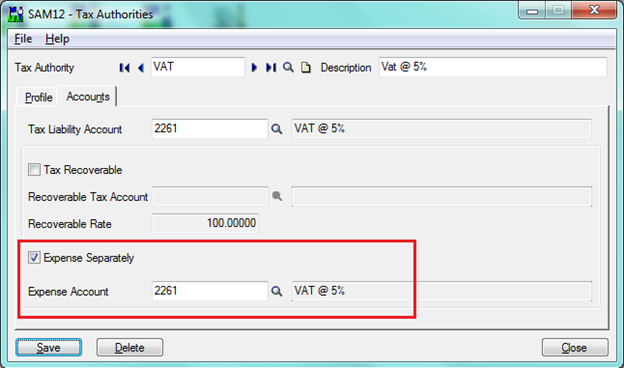624x368 pixels.
Task: Jump to first Tax Authority record
Action: point(124,68)
